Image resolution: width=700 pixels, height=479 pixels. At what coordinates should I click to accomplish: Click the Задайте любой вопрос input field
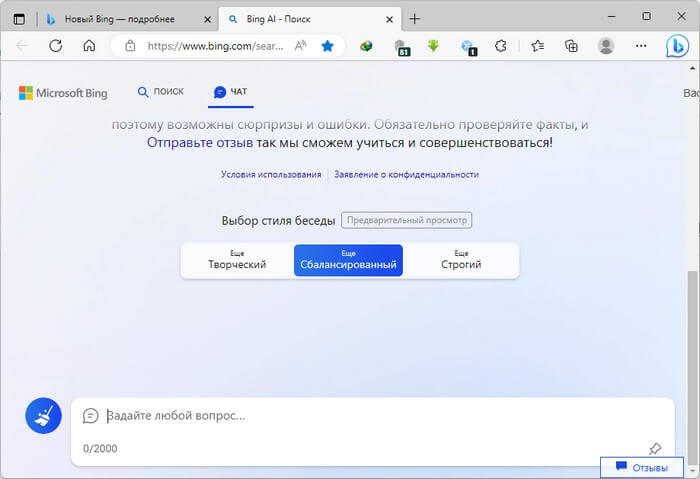click(x=370, y=416)
